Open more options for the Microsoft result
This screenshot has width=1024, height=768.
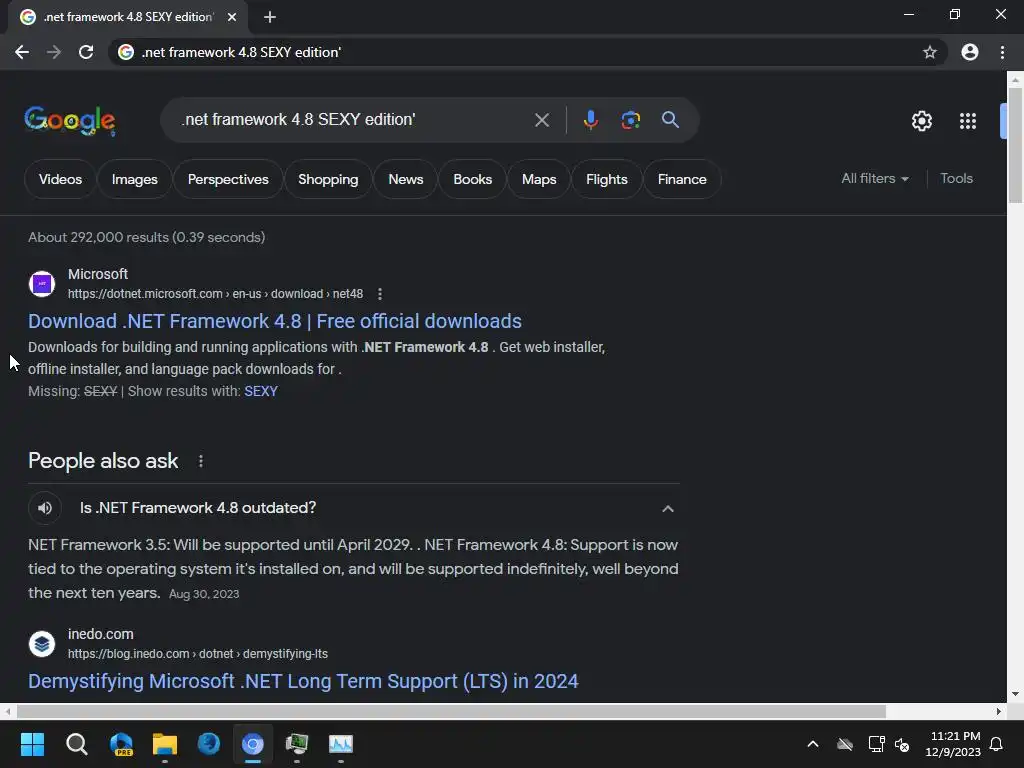(379, 294)
